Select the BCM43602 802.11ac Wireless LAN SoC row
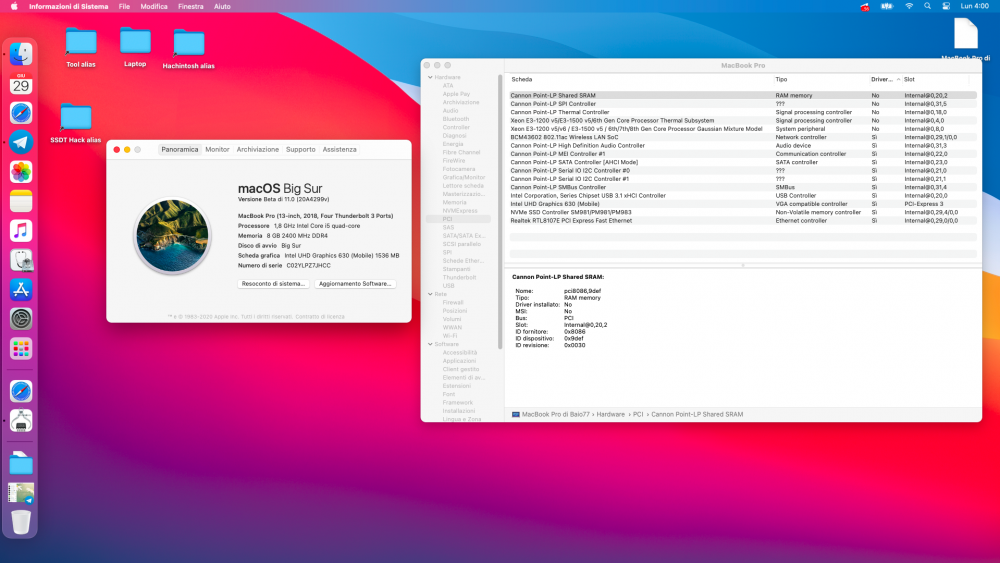The image size is (1000, 563). (x=743, y=137)
